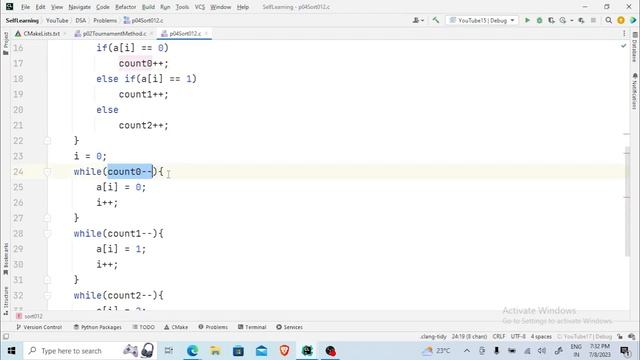Open Mail app from taskbar
This screenshot has width=640, height=360.
[x=261, y=351]
